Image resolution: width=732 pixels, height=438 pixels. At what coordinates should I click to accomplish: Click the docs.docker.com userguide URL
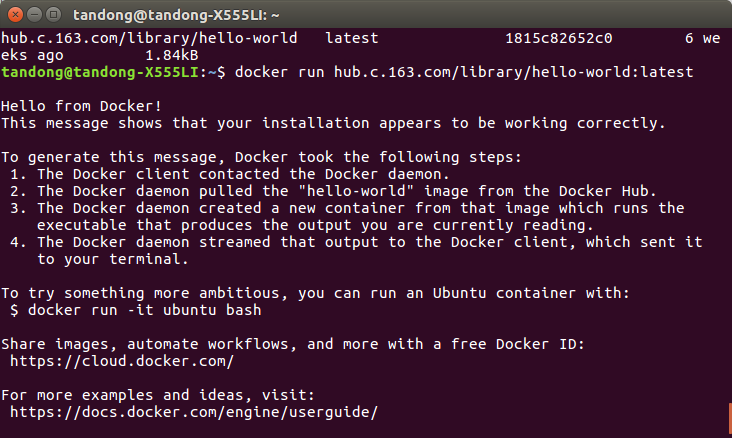[x=194, y=412]
